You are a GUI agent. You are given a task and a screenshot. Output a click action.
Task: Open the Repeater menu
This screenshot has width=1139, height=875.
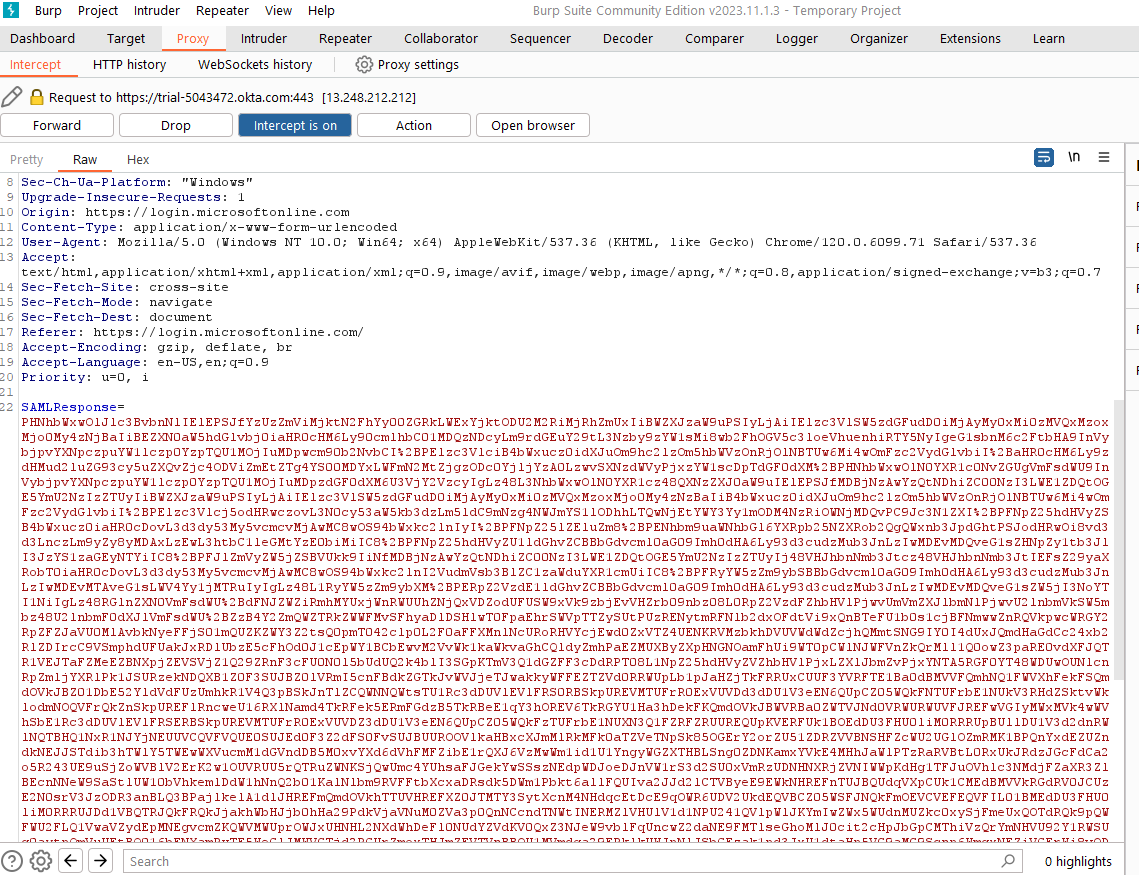tap(222, 10)
